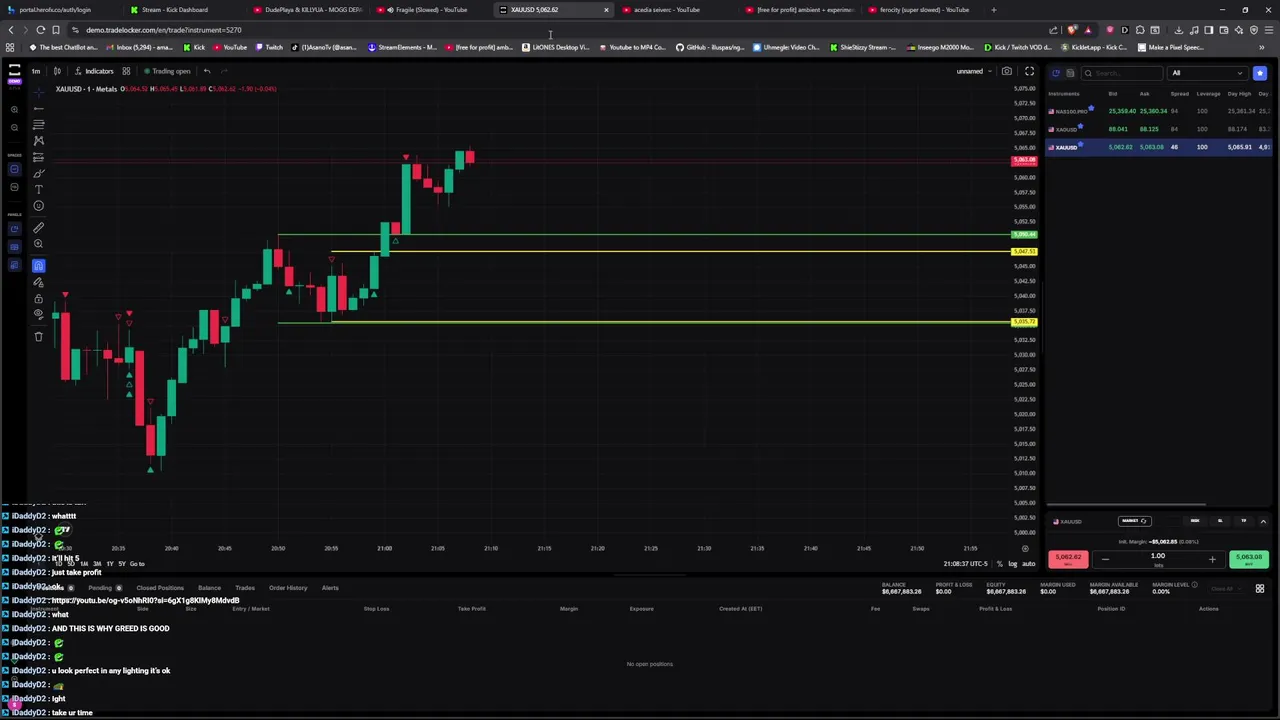Open the Pending orders tab
The height and width of the screenshot is (720, 1280).
pos(104,588)
